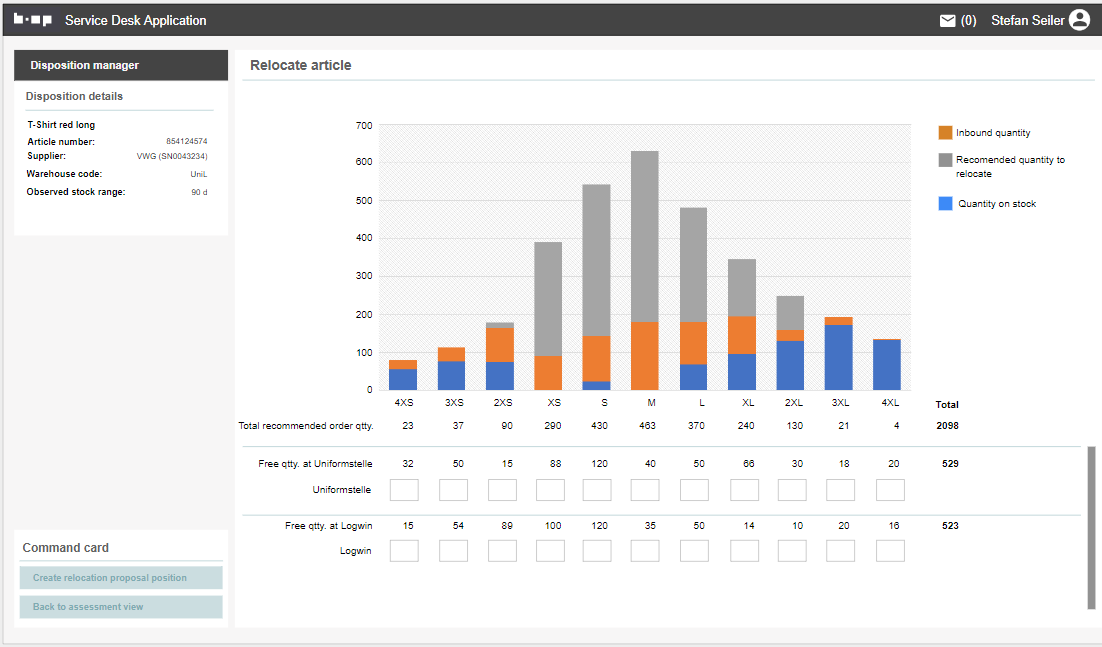Click the blue Quantity on stock swatch
Screen dimensions: 1102x647
click(945, 204)
